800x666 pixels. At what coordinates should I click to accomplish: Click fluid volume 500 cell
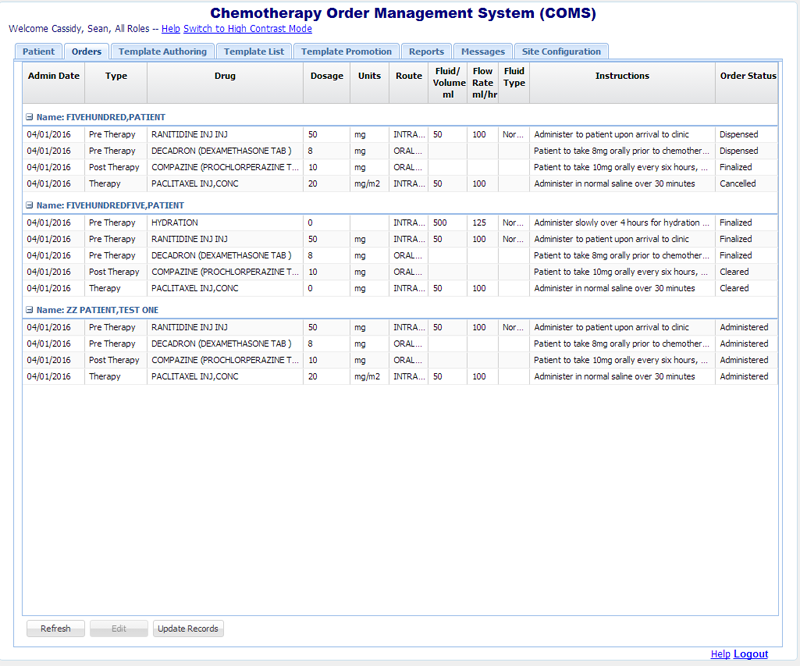[x=447, y=223]
